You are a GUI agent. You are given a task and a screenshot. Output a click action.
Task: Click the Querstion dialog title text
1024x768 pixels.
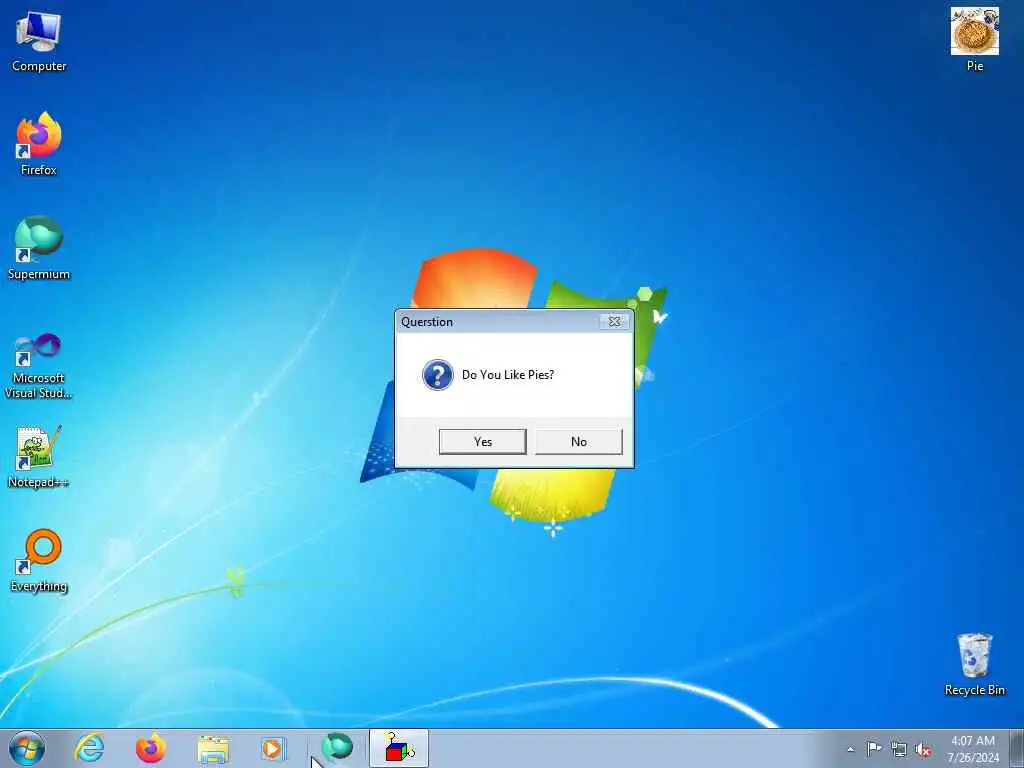426,322
